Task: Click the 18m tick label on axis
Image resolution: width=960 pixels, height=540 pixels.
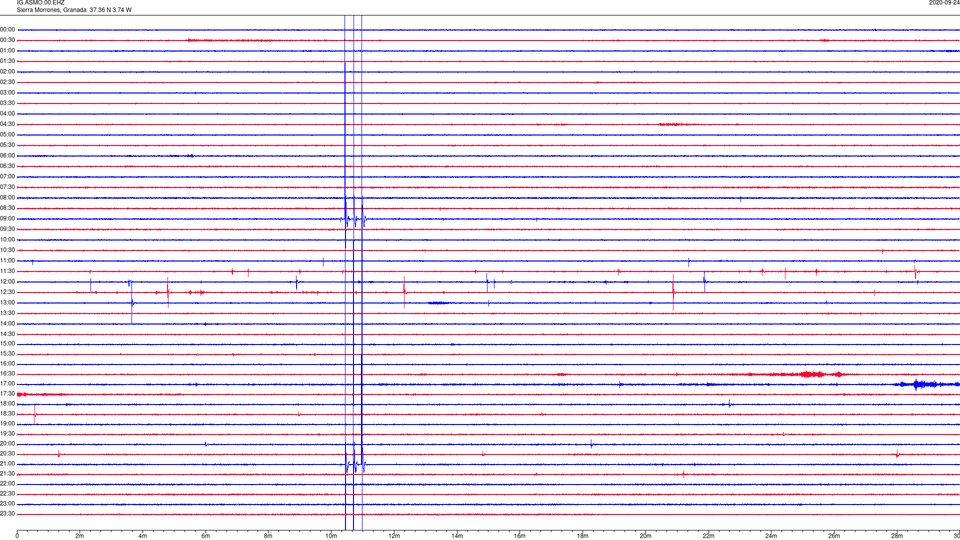Action: pyautogui.click(x=583, y=536)
